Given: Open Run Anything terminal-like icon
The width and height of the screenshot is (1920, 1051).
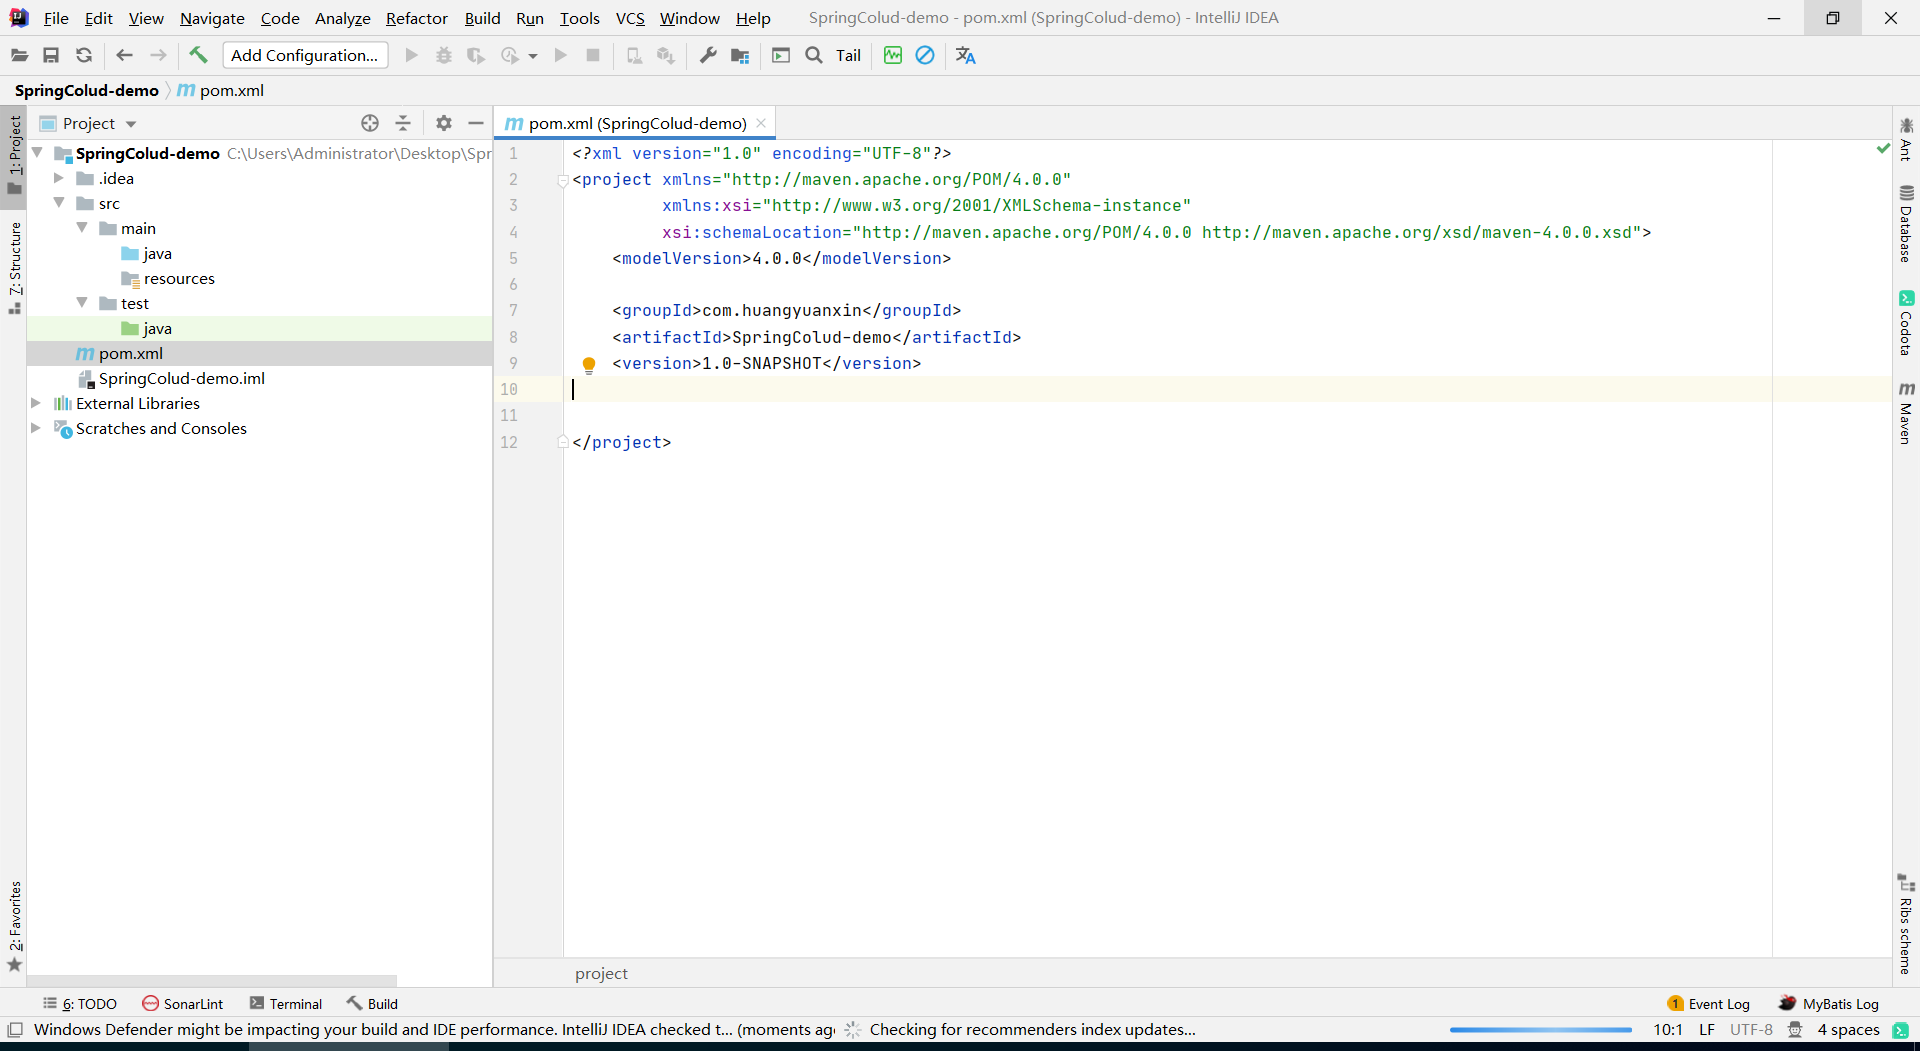Looking at the screenshot, I should click(x=781, y=56).
